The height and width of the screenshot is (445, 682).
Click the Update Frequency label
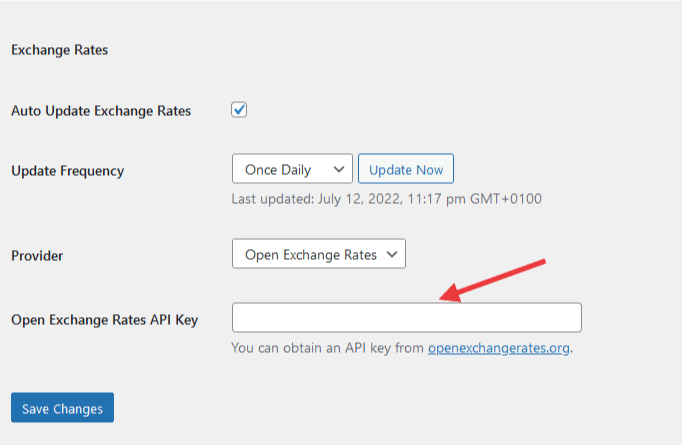67,170
